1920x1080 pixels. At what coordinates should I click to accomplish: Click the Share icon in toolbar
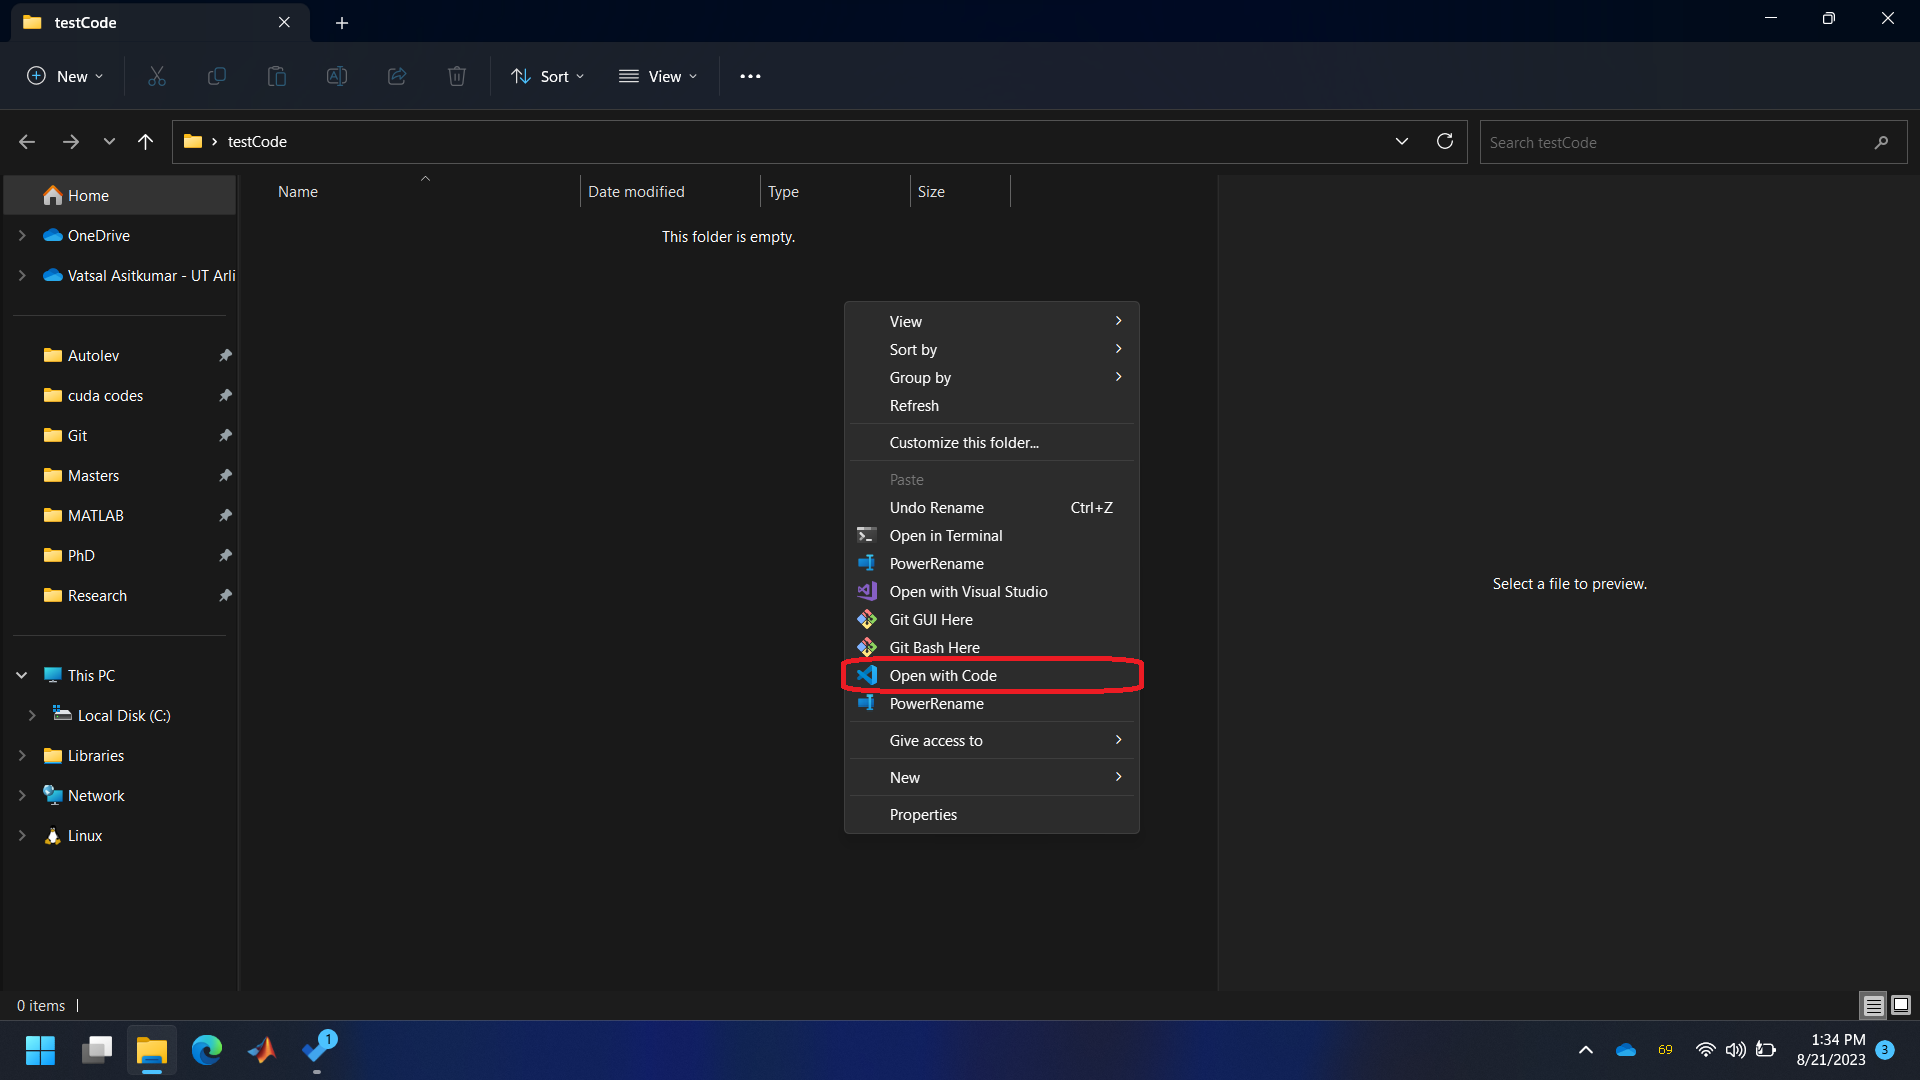397,76
